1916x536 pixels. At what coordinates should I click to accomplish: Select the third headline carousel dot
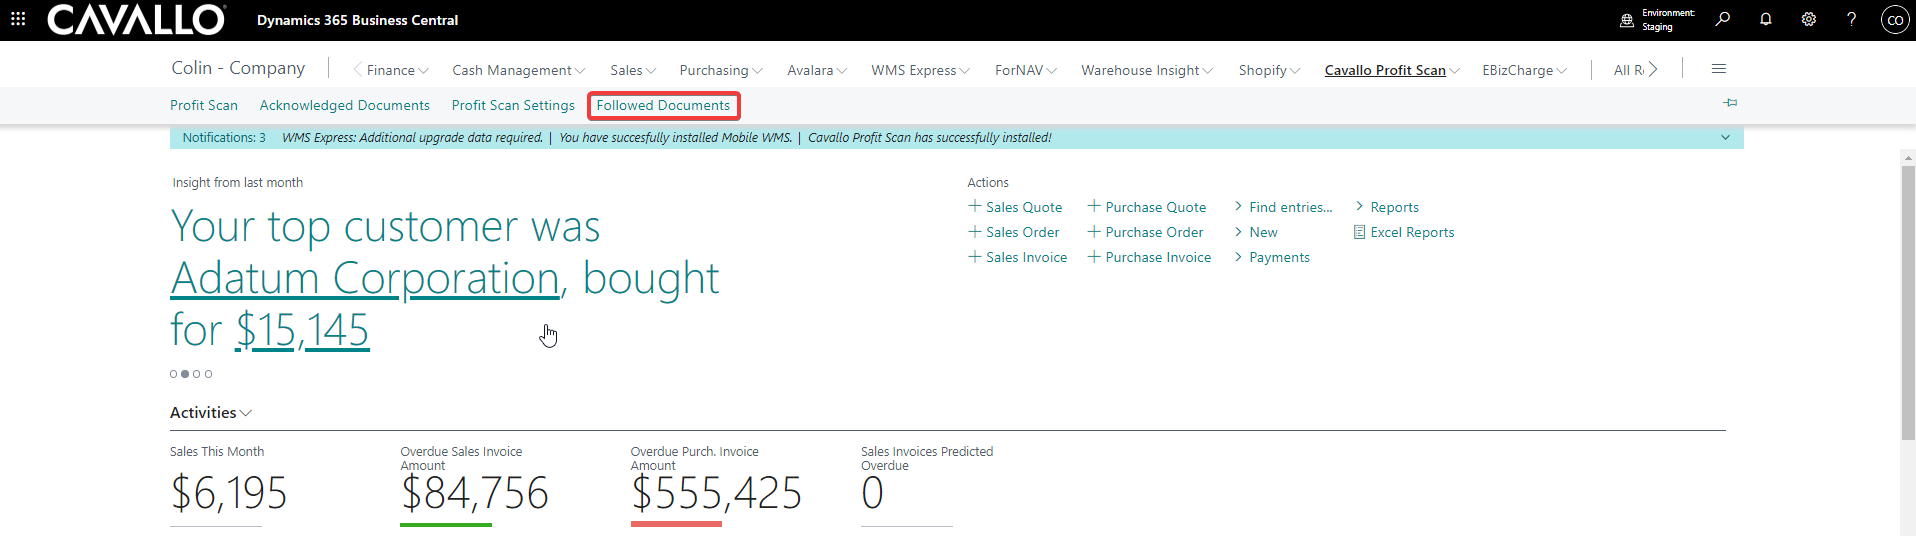tap(197, 374)
